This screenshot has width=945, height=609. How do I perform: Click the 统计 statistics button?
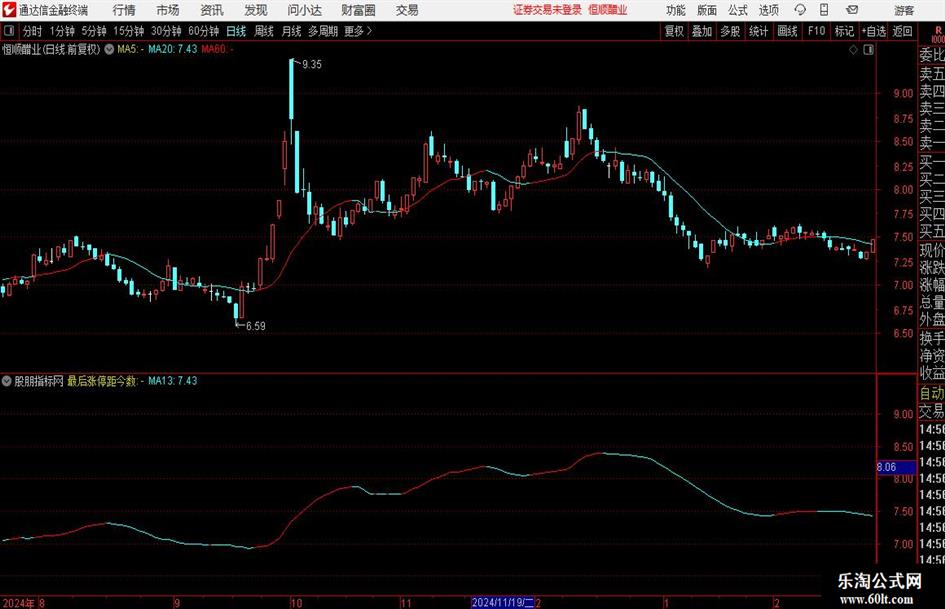pos(758,31)
